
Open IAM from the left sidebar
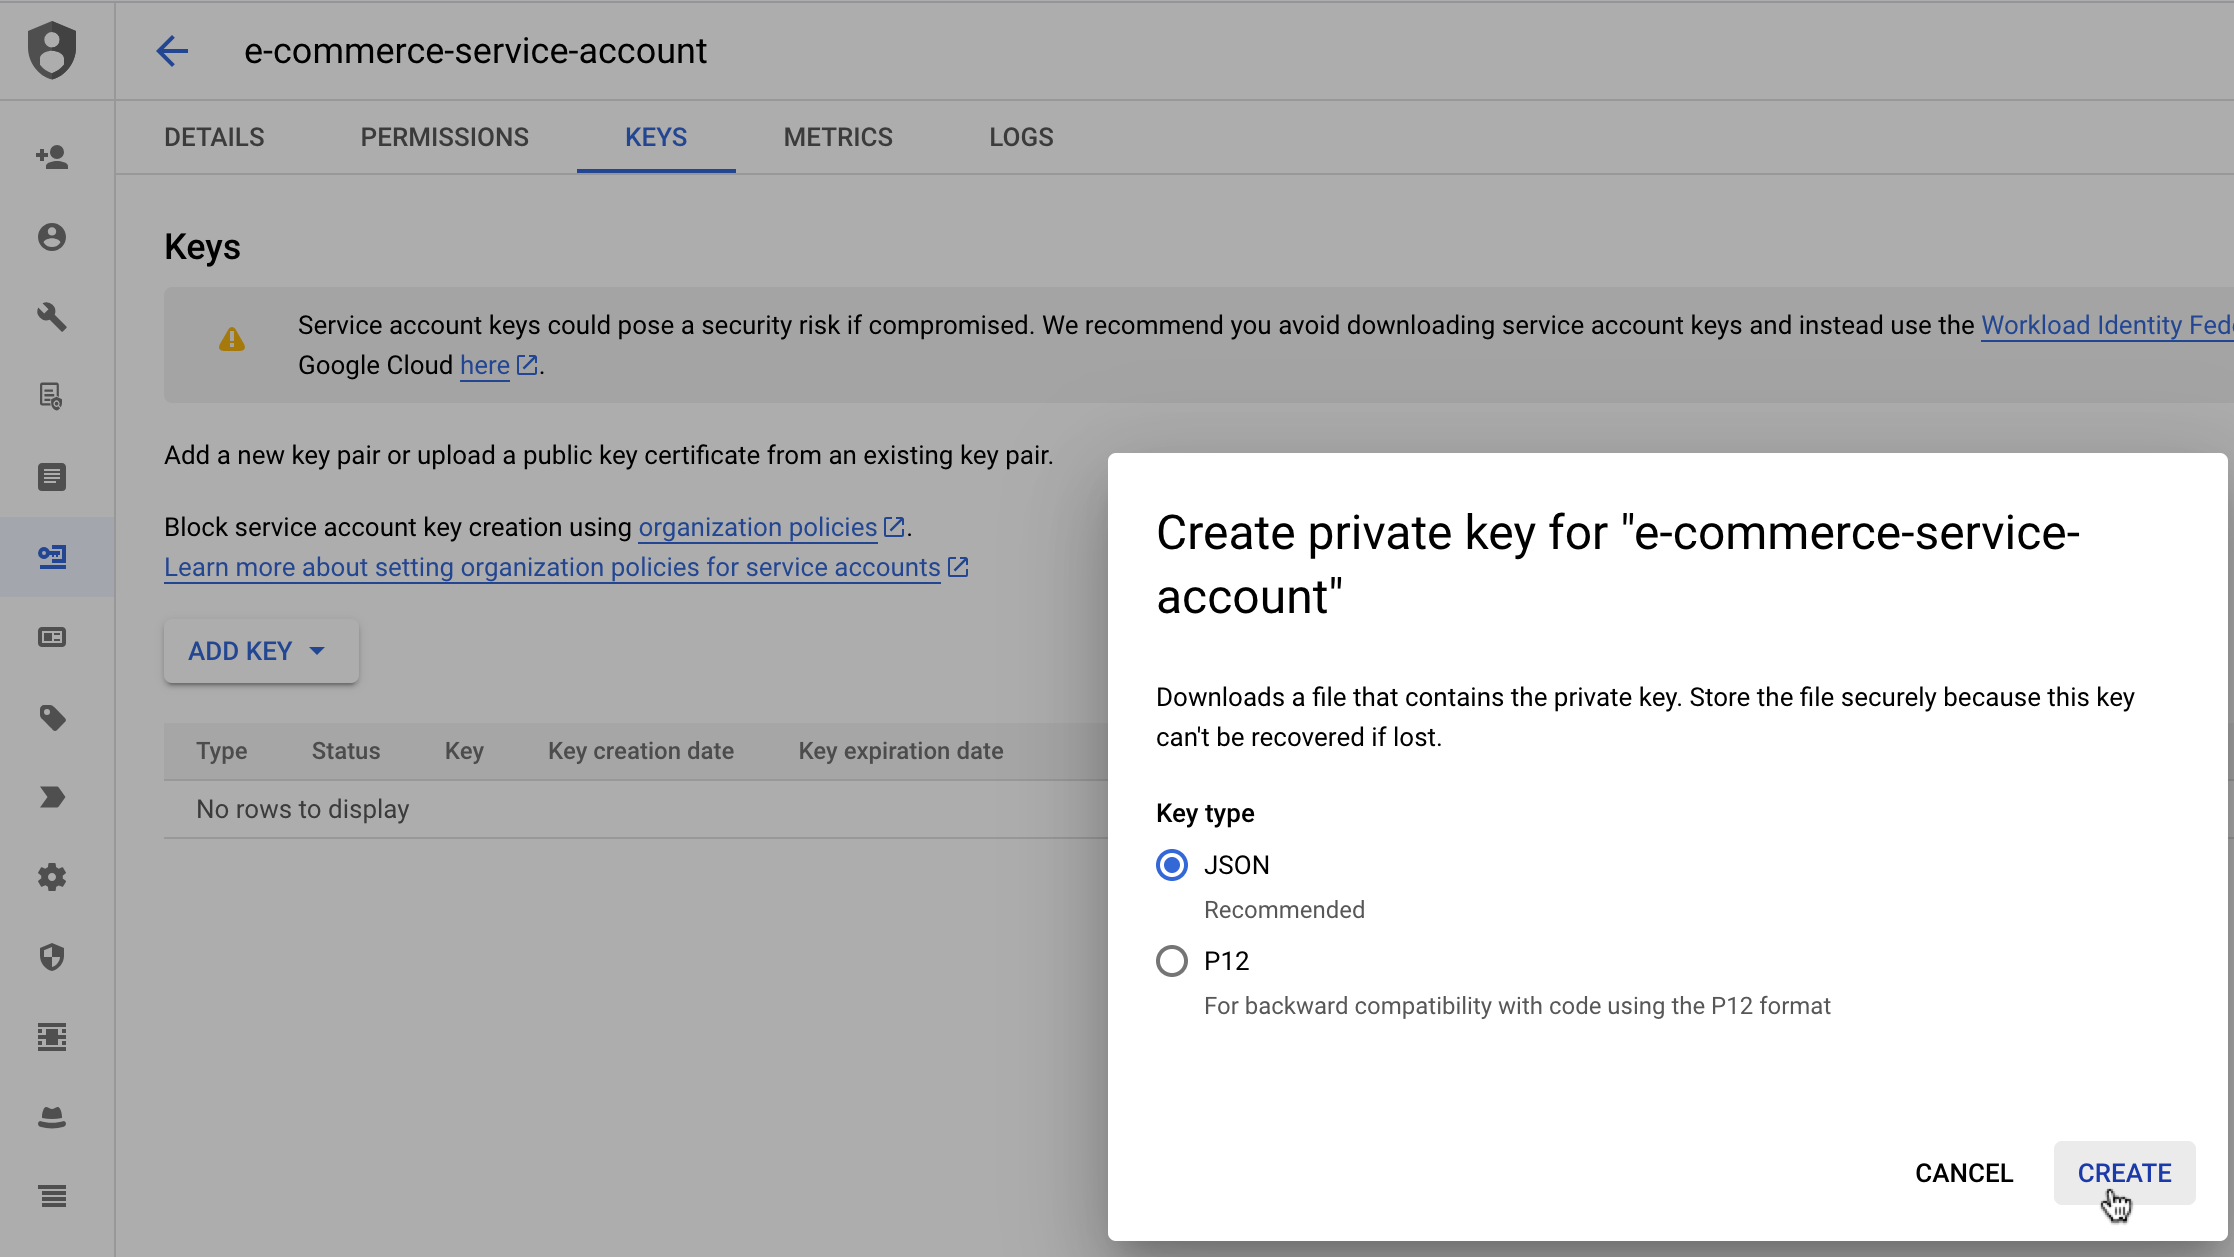(52, 157)
